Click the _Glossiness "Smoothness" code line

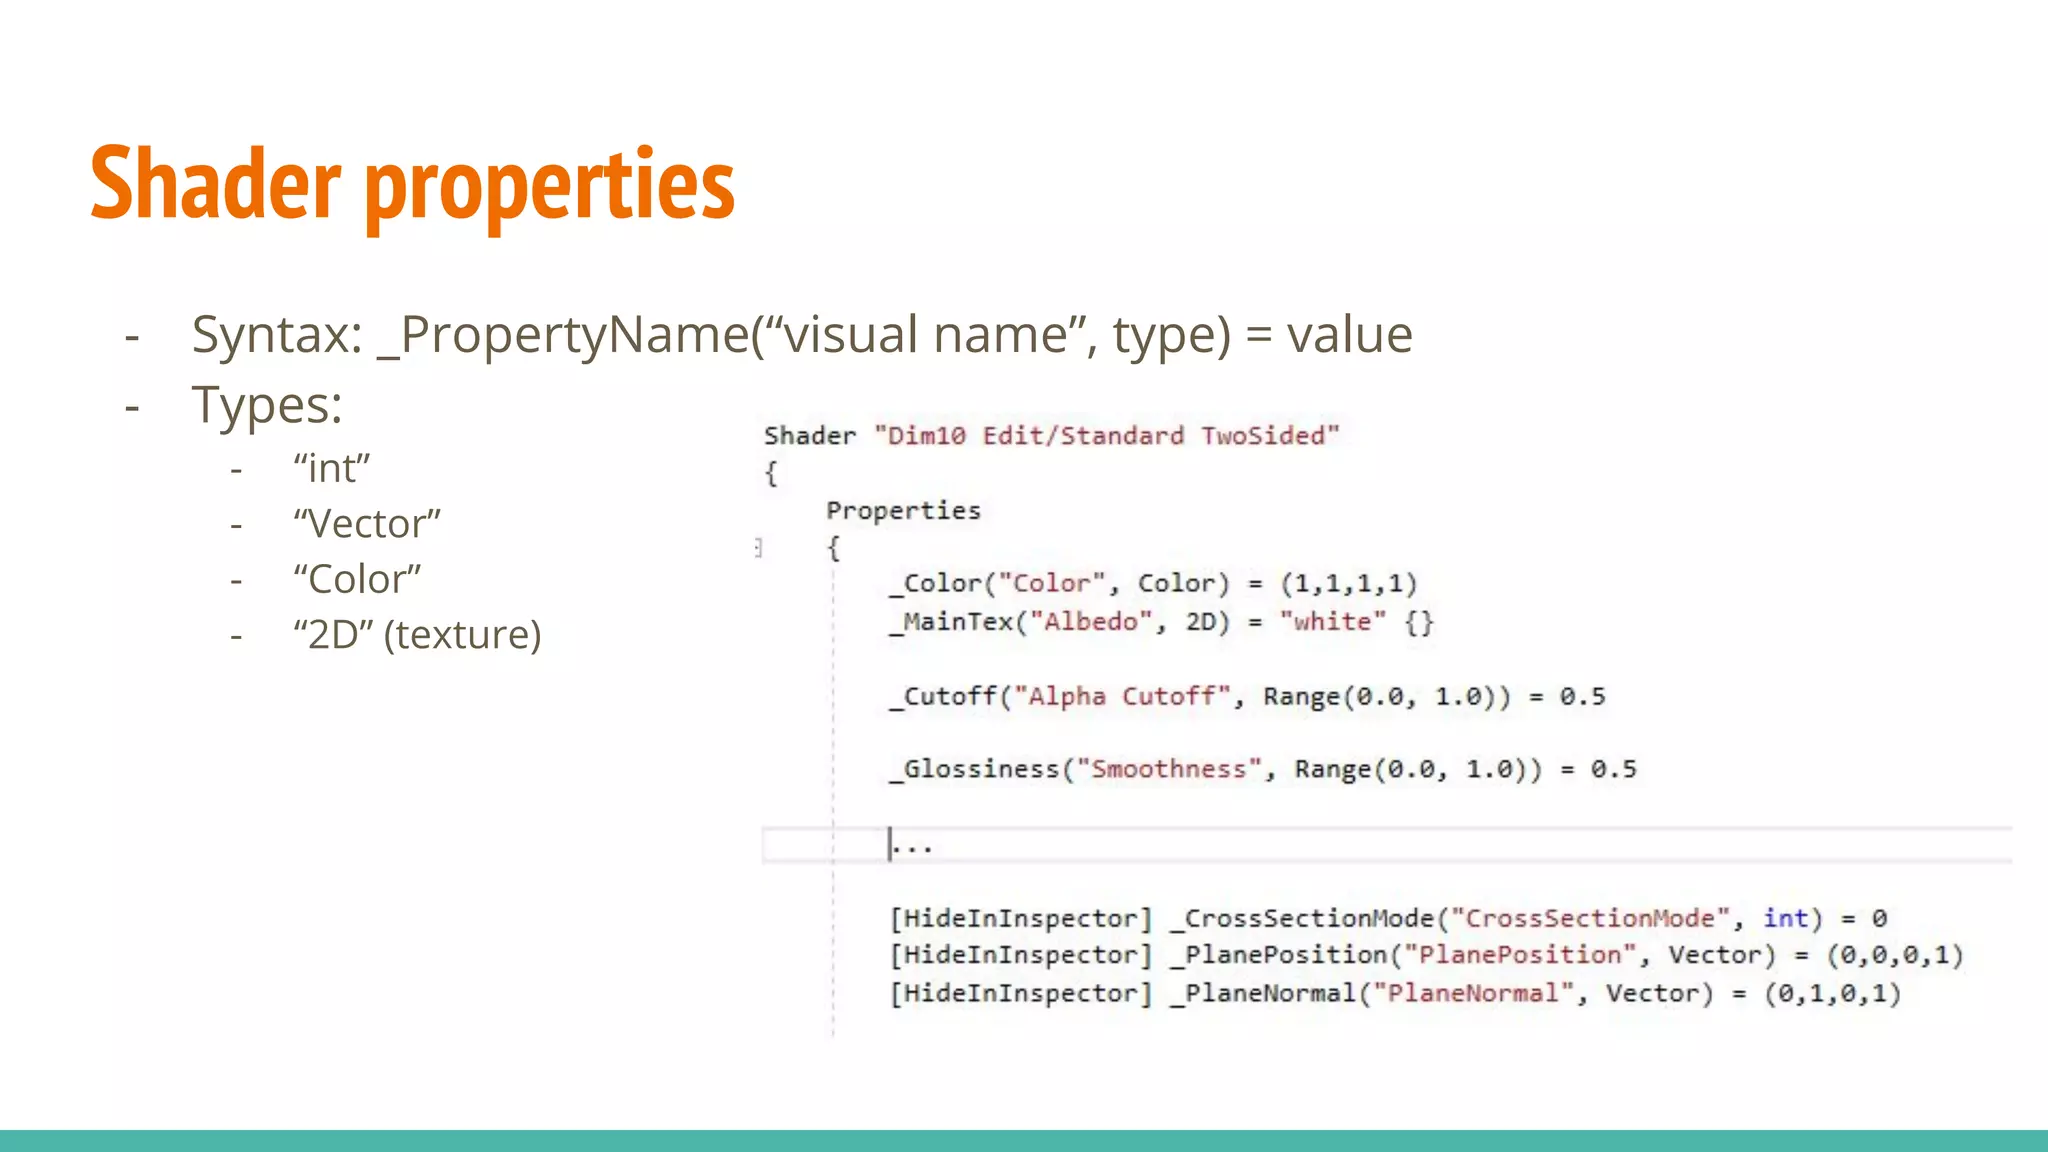(1263, 770)
